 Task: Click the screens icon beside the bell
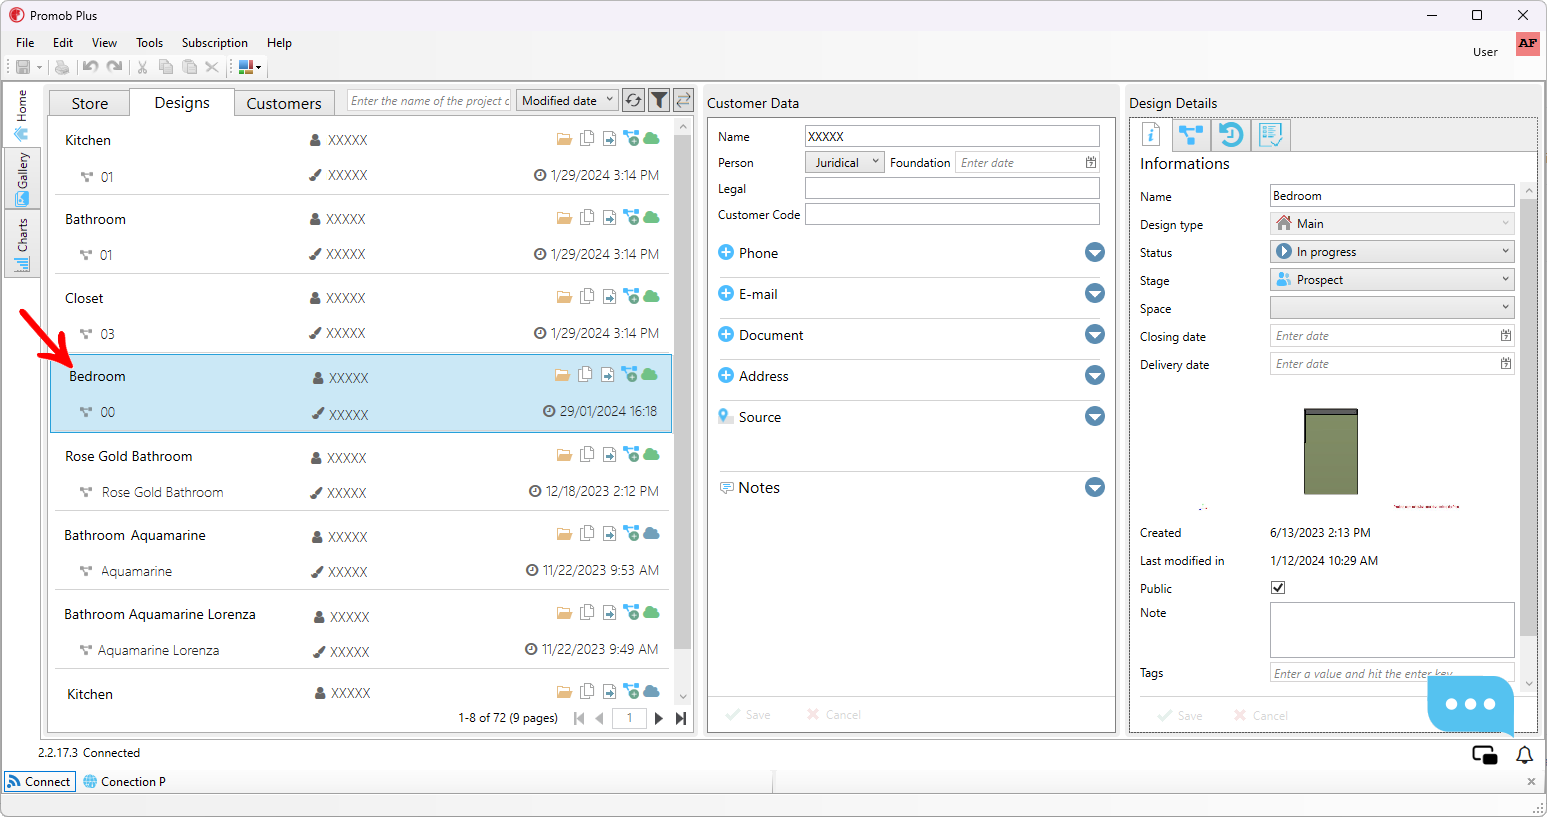1485,755
